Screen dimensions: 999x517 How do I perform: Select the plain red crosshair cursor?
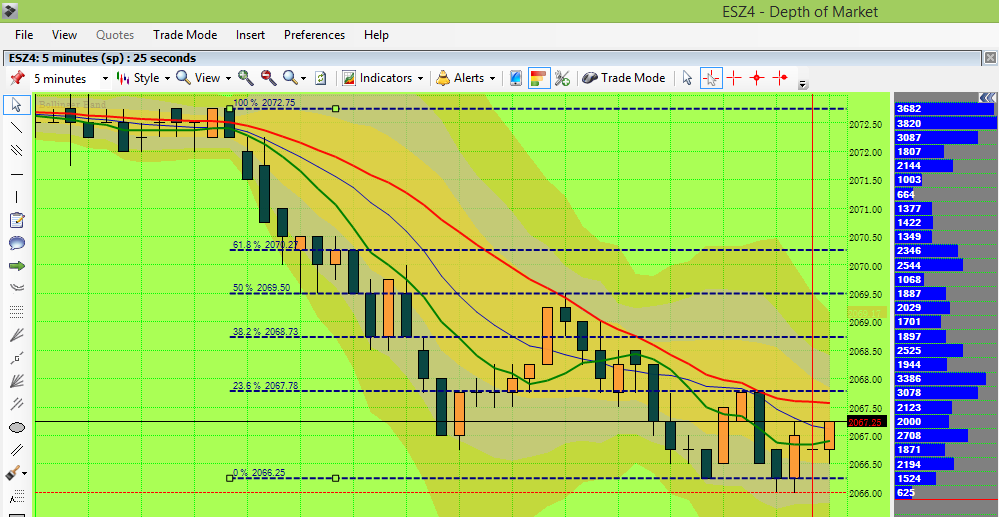coord(735,78)
